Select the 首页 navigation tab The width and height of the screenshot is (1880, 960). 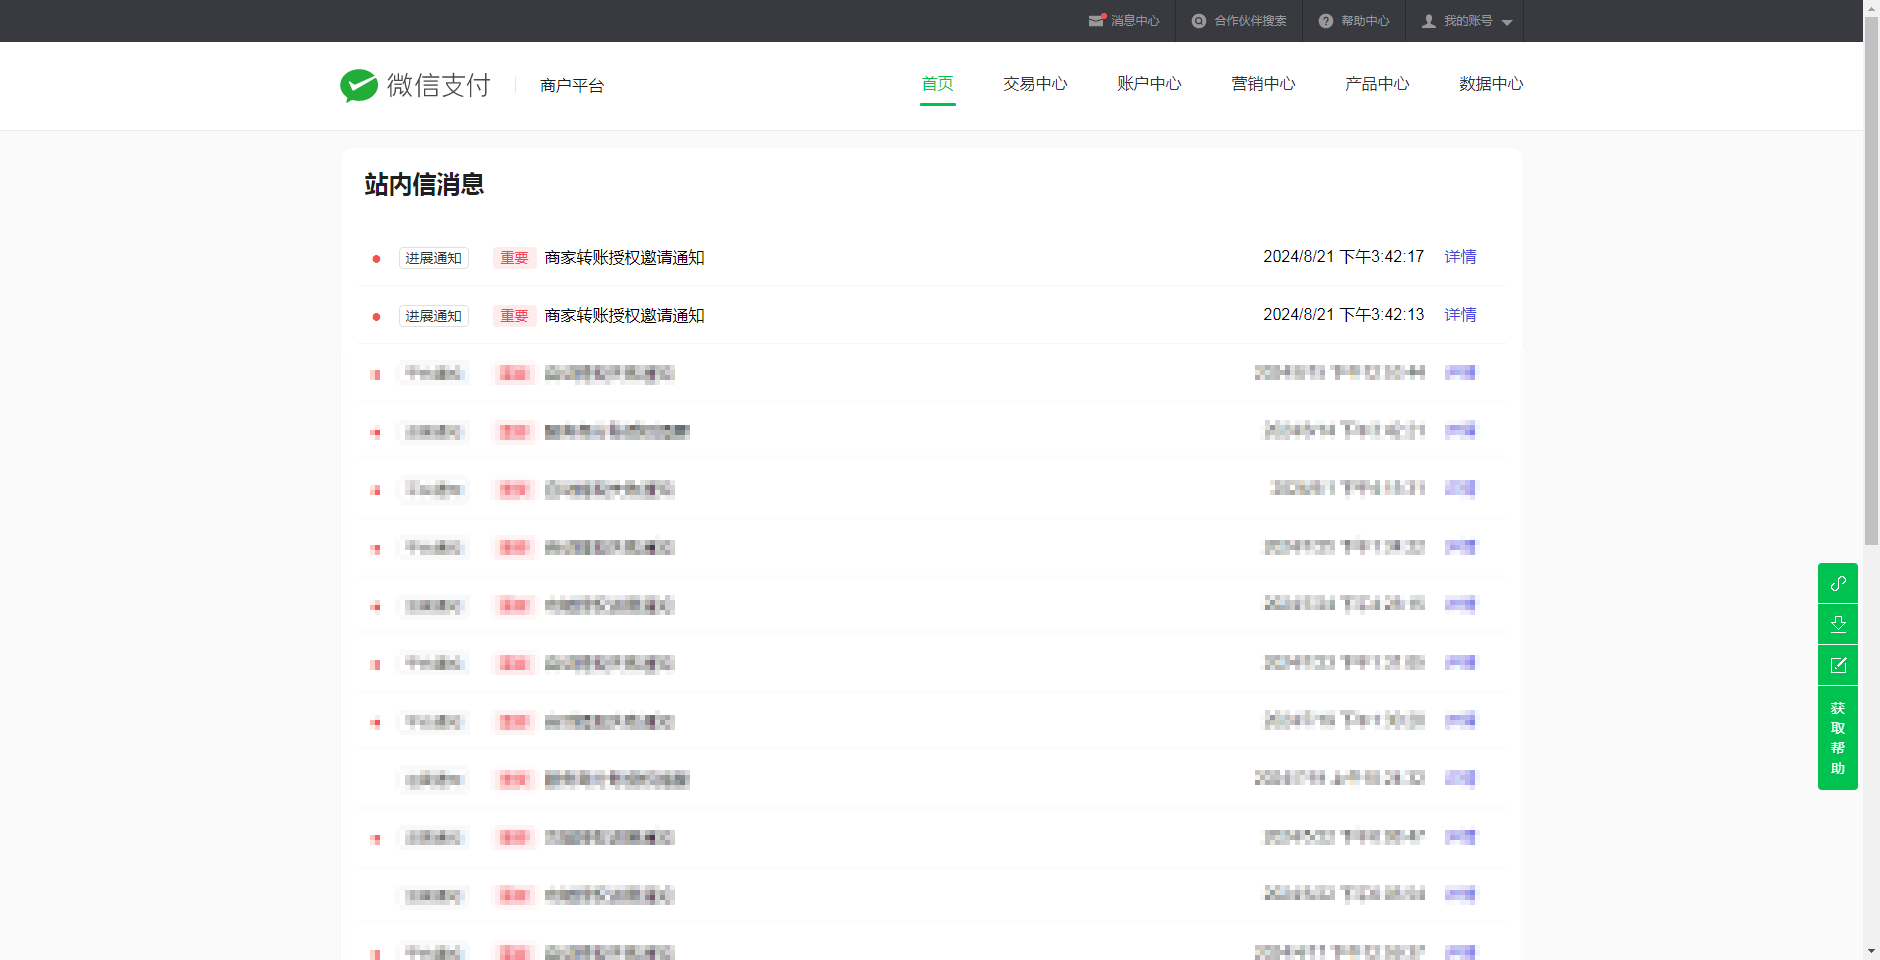937,84
